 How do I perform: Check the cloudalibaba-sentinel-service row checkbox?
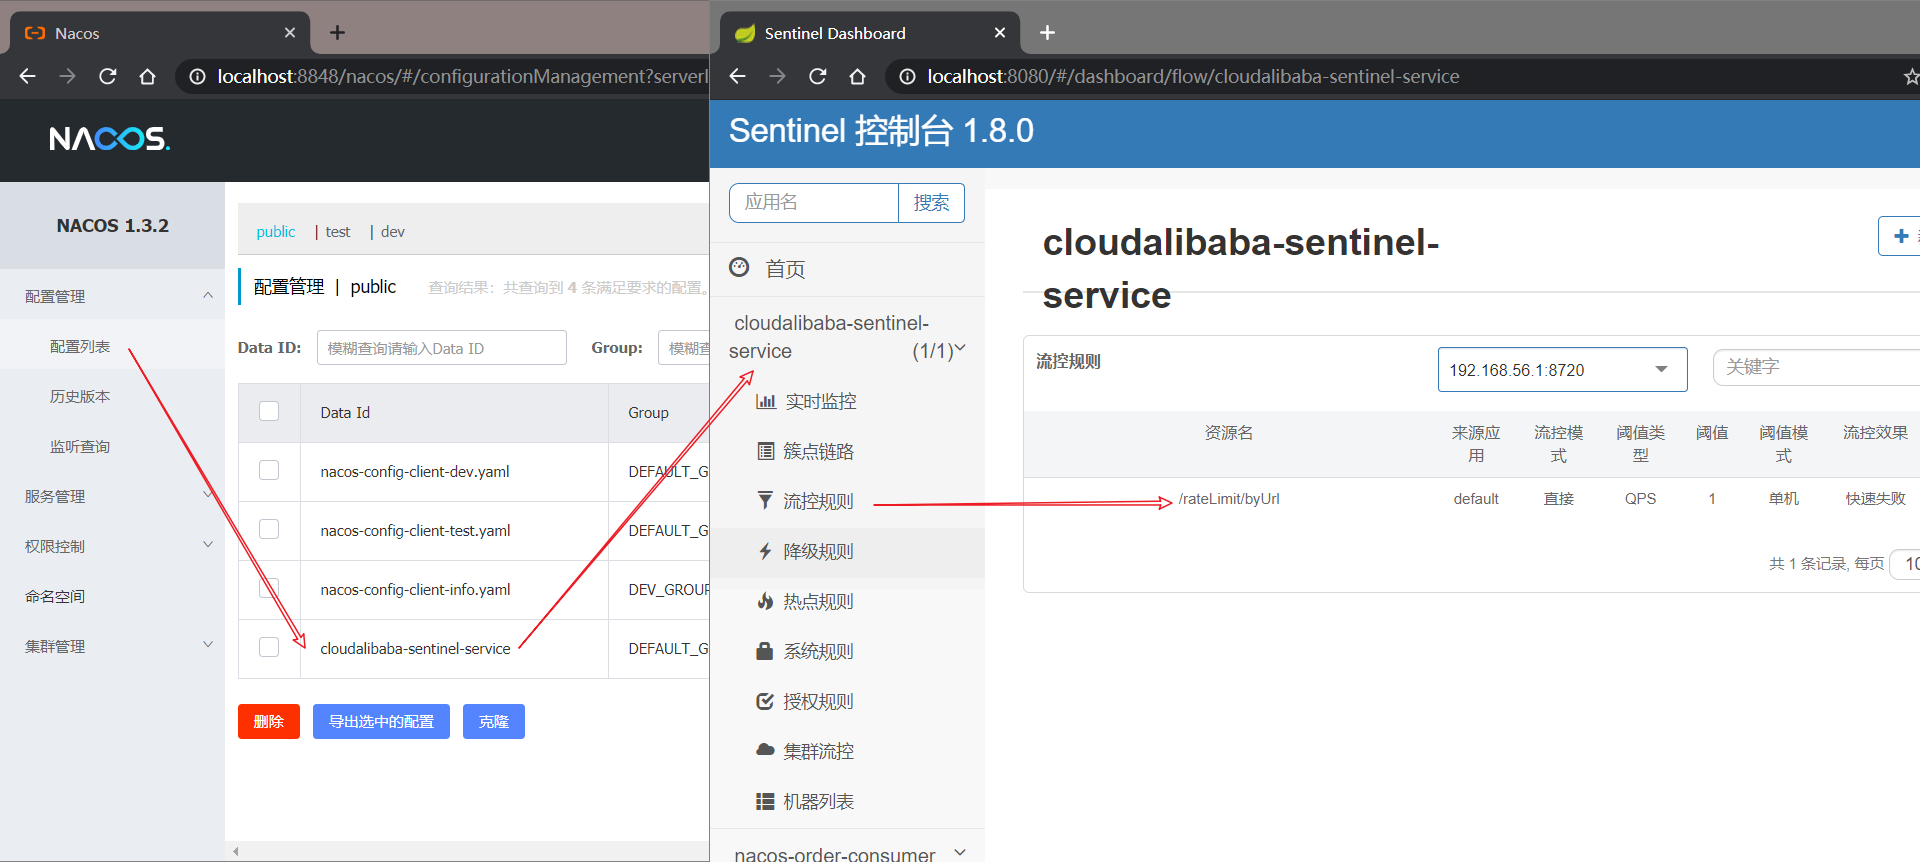tap(269, 647)
